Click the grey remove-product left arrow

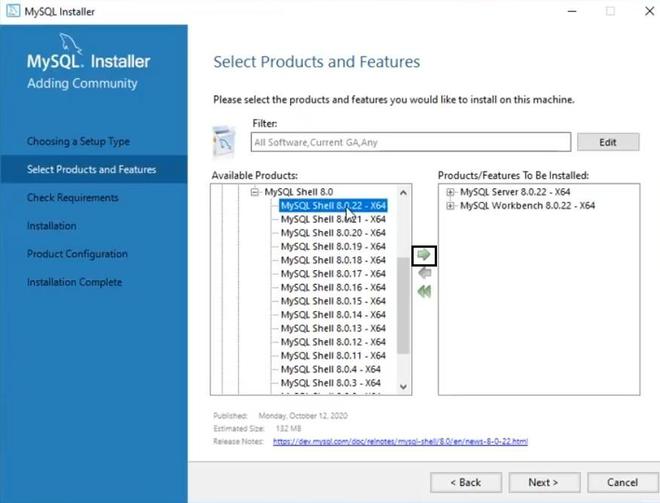(x=424, y=273)
